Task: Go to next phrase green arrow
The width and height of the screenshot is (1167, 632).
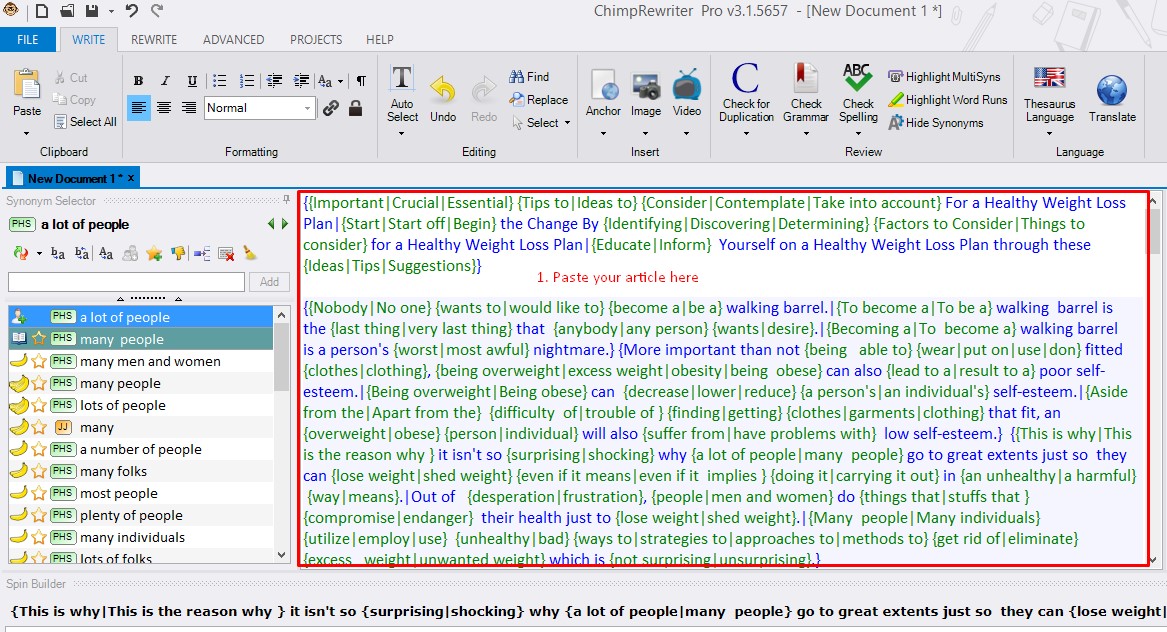Action: coord(284,223)
